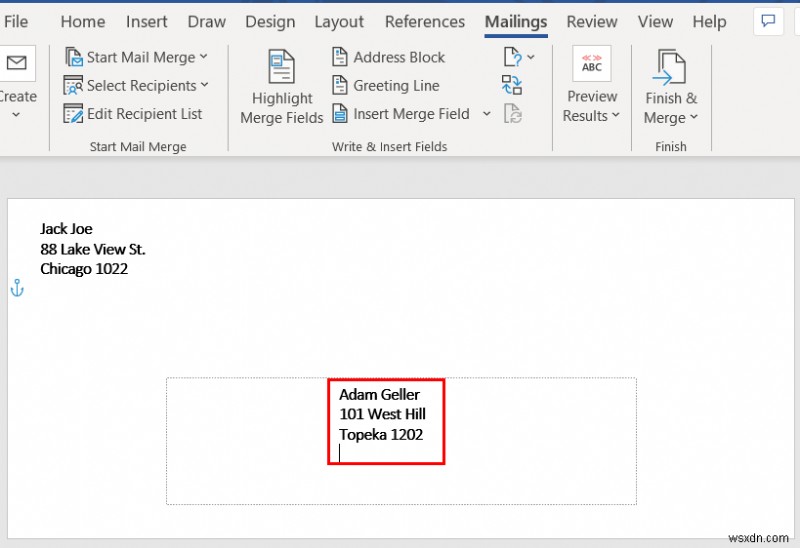Insert an Address Block

[389, 57]
